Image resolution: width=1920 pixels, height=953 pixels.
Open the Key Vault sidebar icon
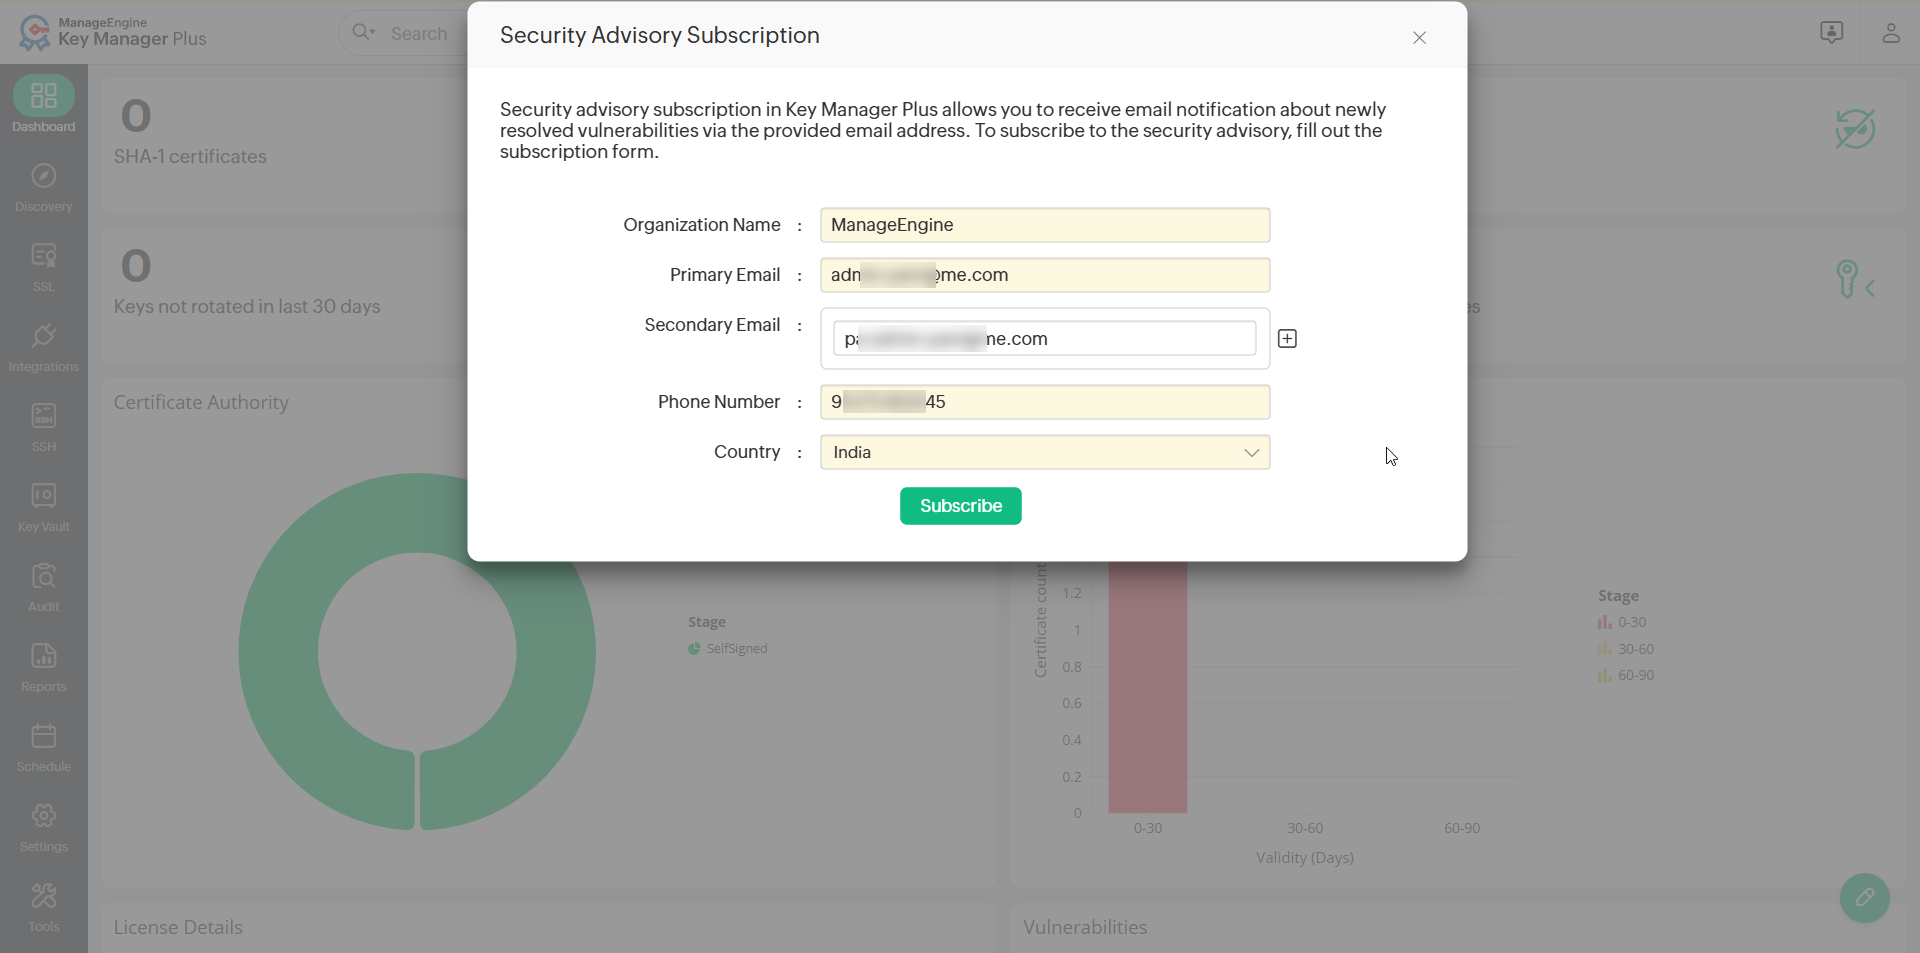pyautogui.click(x=43, y=506)
